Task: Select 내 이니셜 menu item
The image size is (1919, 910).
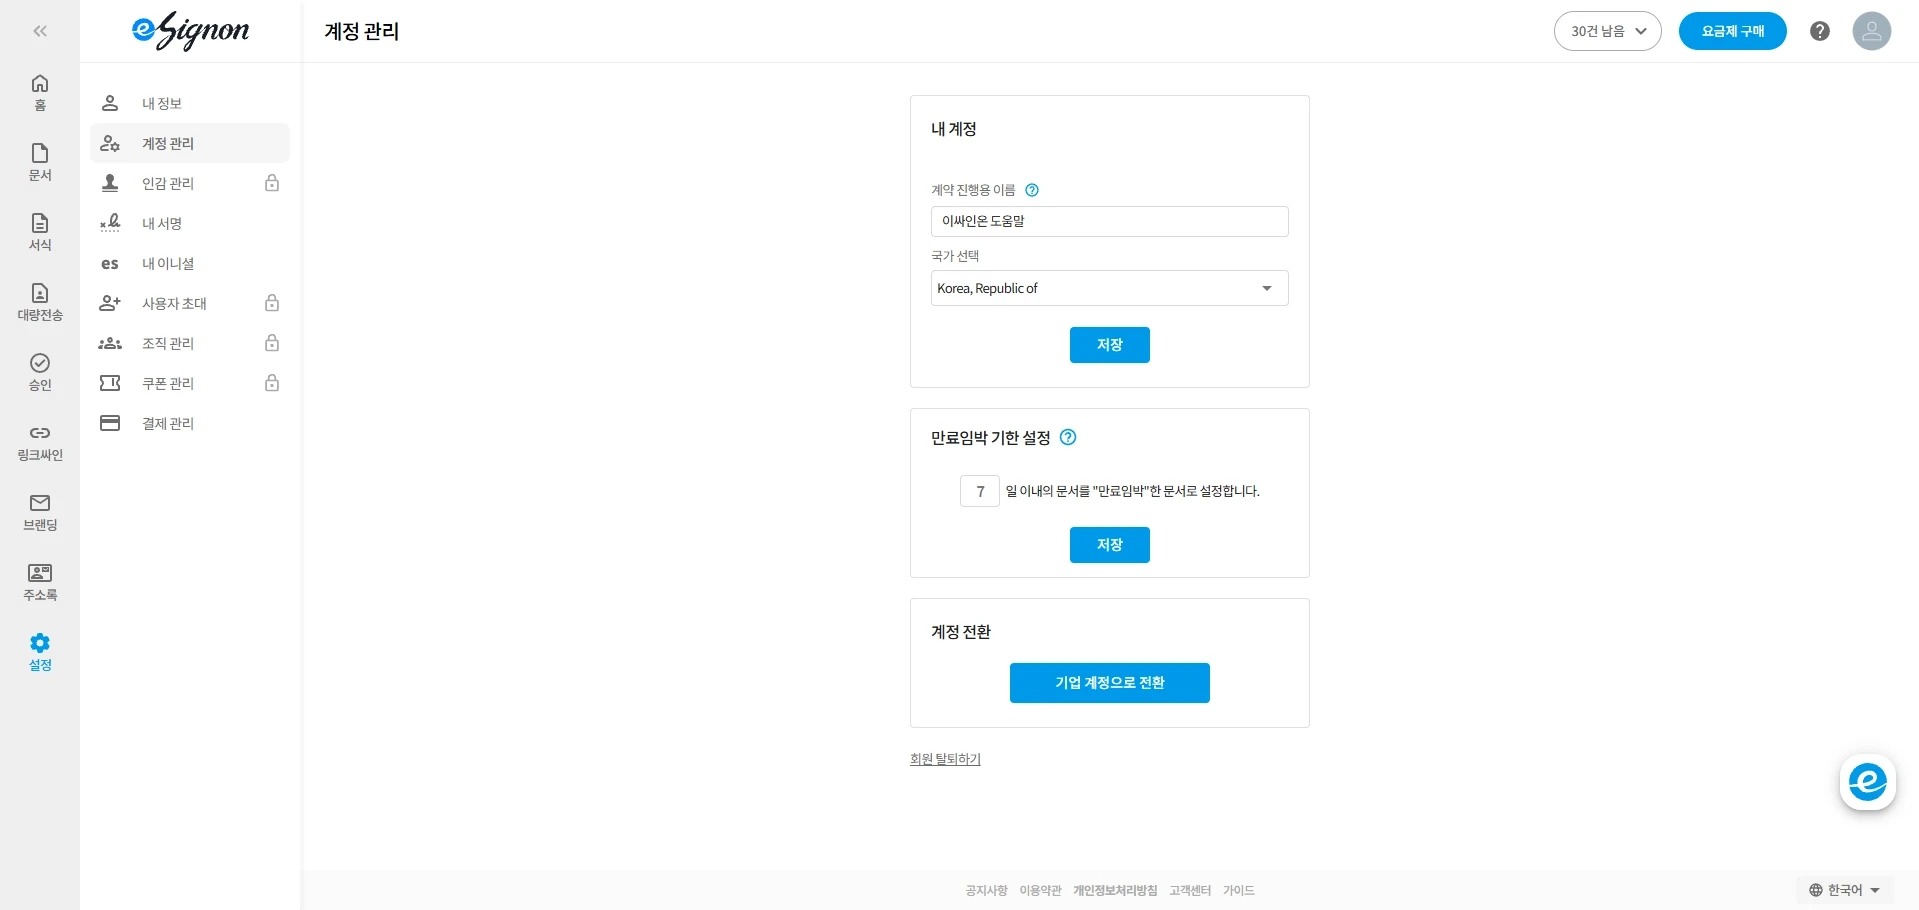Action: (x=190, y=263)
